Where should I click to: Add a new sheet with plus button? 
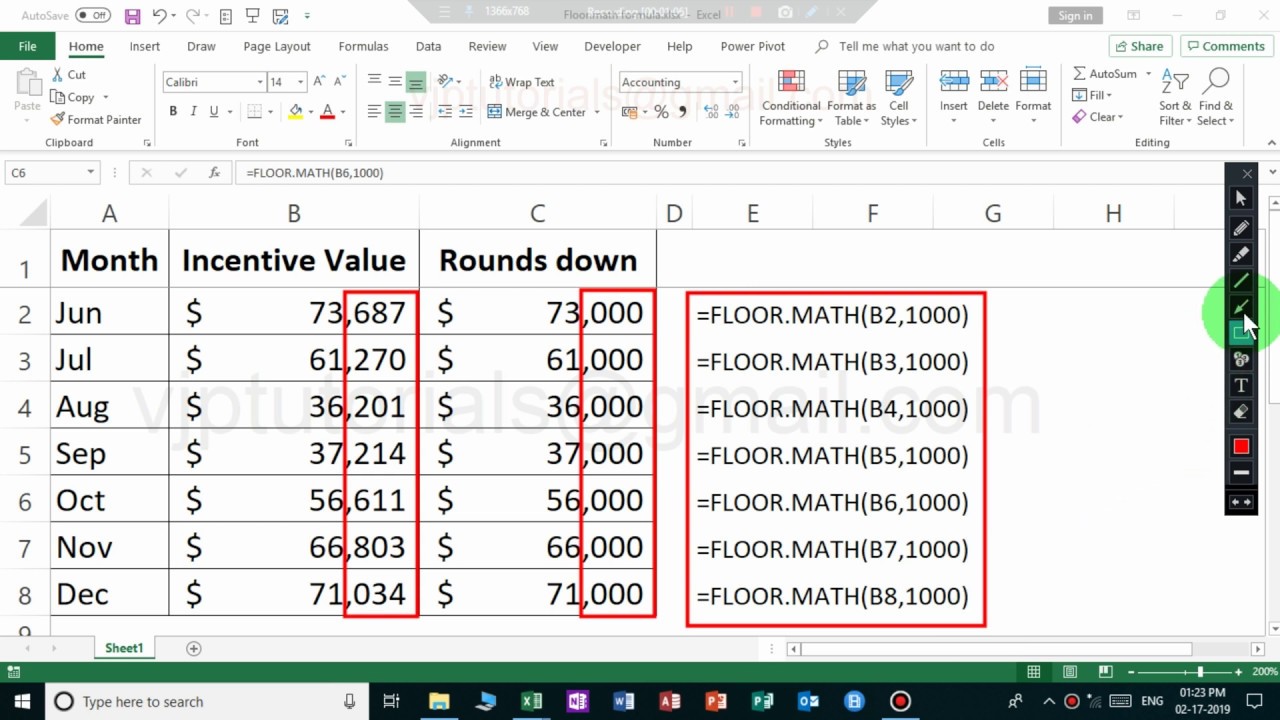pos(194,648)
